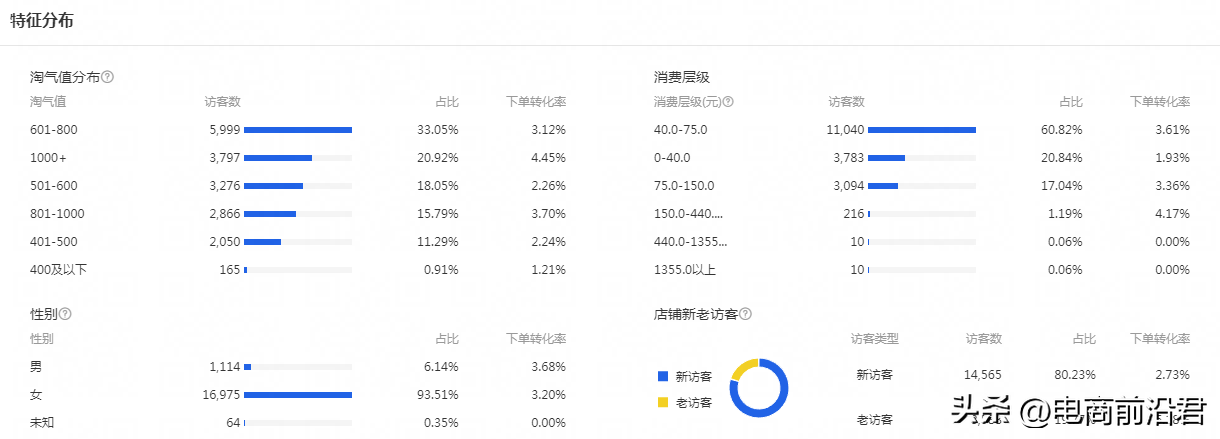Image resolution: width=1220 pixels, height=439 pixels.
Task: Click the bar for 40.0-75.0 消费层级
Action: (922, 130)
